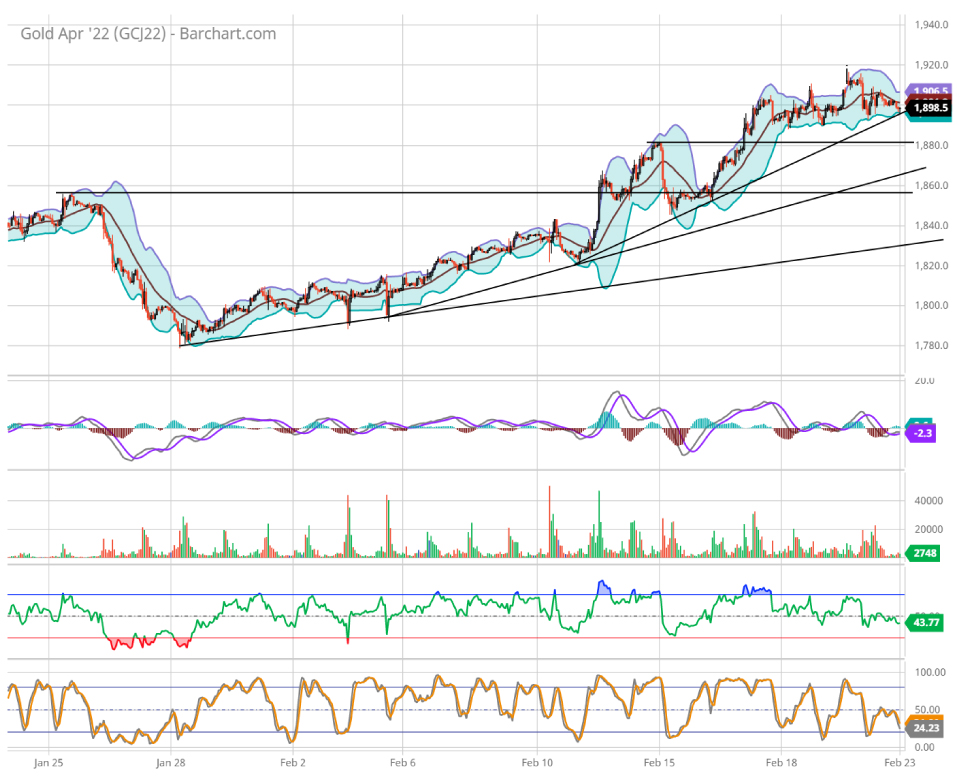Click the Feb 2 date label
Image resolution: width=970 pixels, height=782 pixels.
[292, 763]
